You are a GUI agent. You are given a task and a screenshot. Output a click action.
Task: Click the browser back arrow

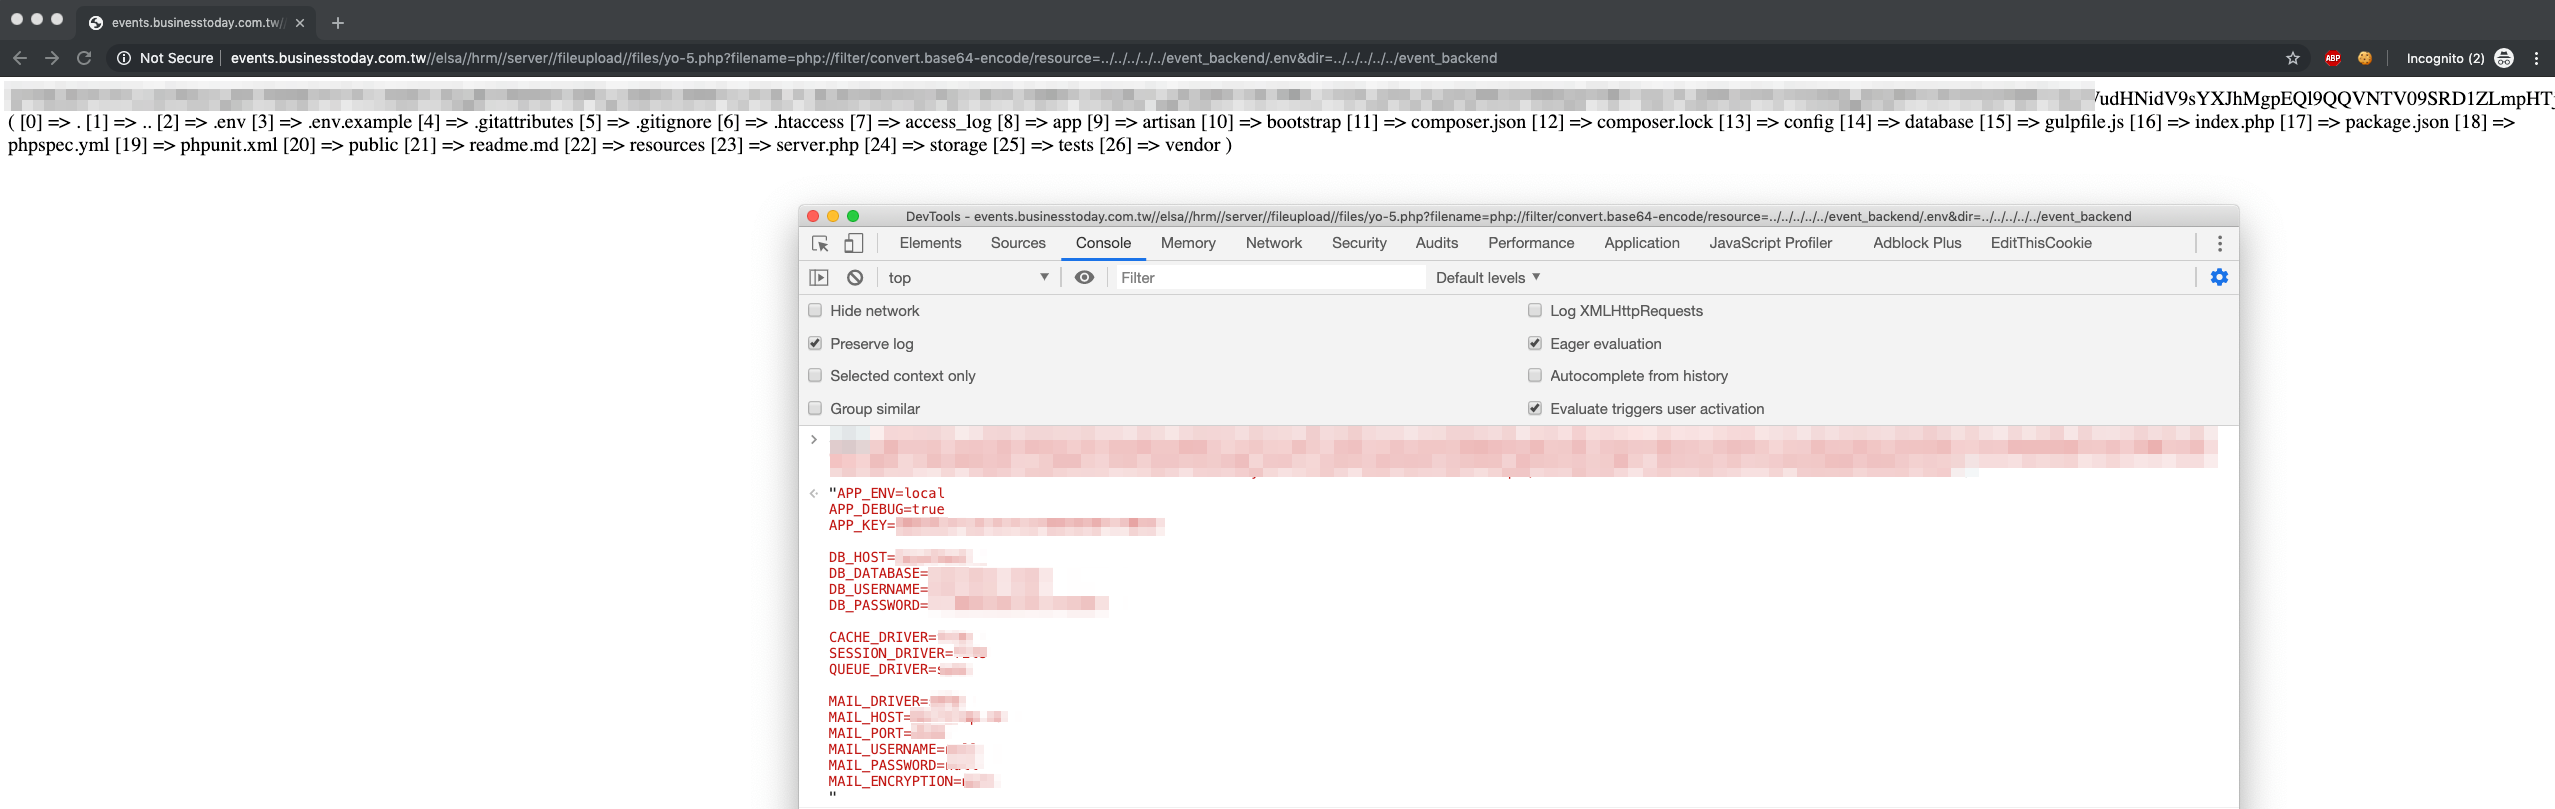[x=20, y=58]
